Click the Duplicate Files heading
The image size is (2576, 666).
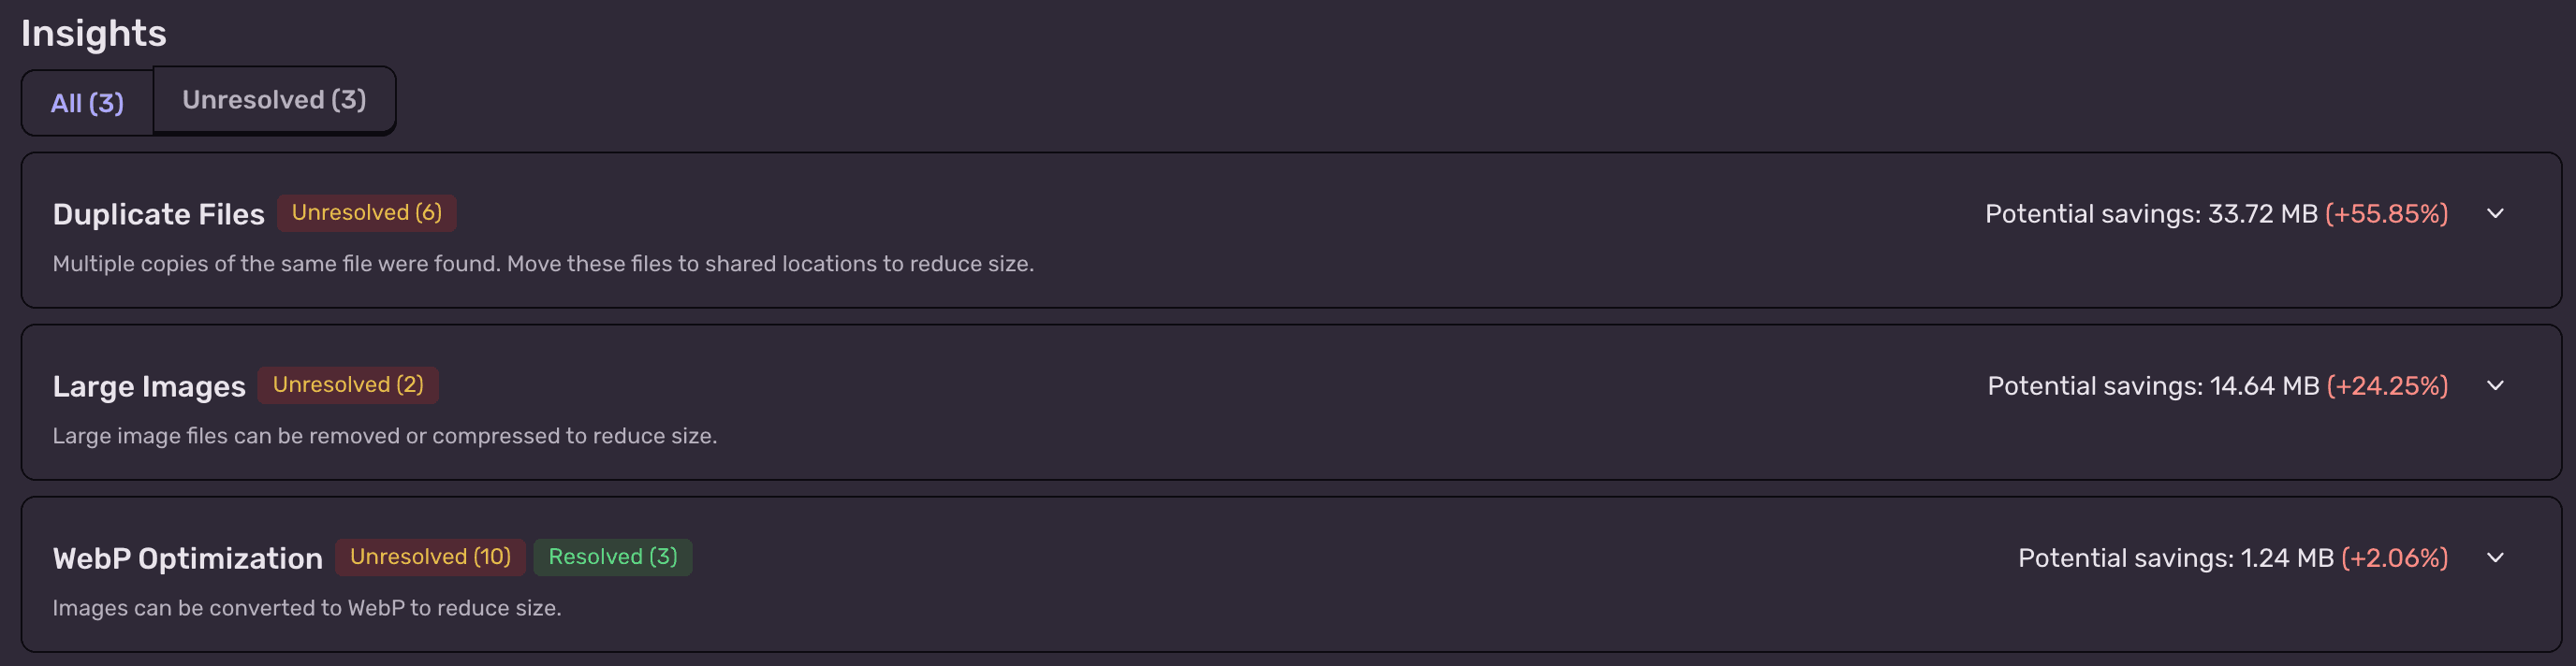tap(158, 214)
